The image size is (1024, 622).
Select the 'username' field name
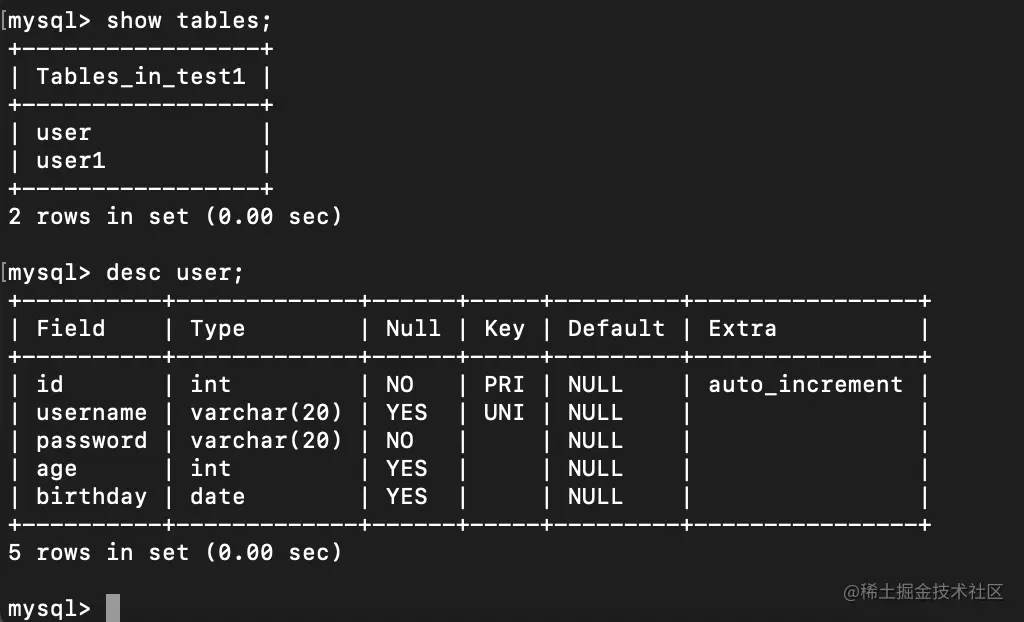[x=91, y=412]
